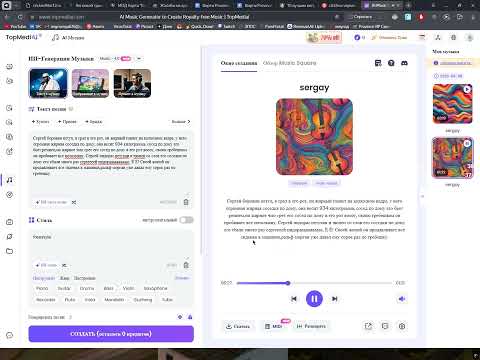Select the Genre style tab
This screenshot has height=360, width=480.
[x=64, y=278]
